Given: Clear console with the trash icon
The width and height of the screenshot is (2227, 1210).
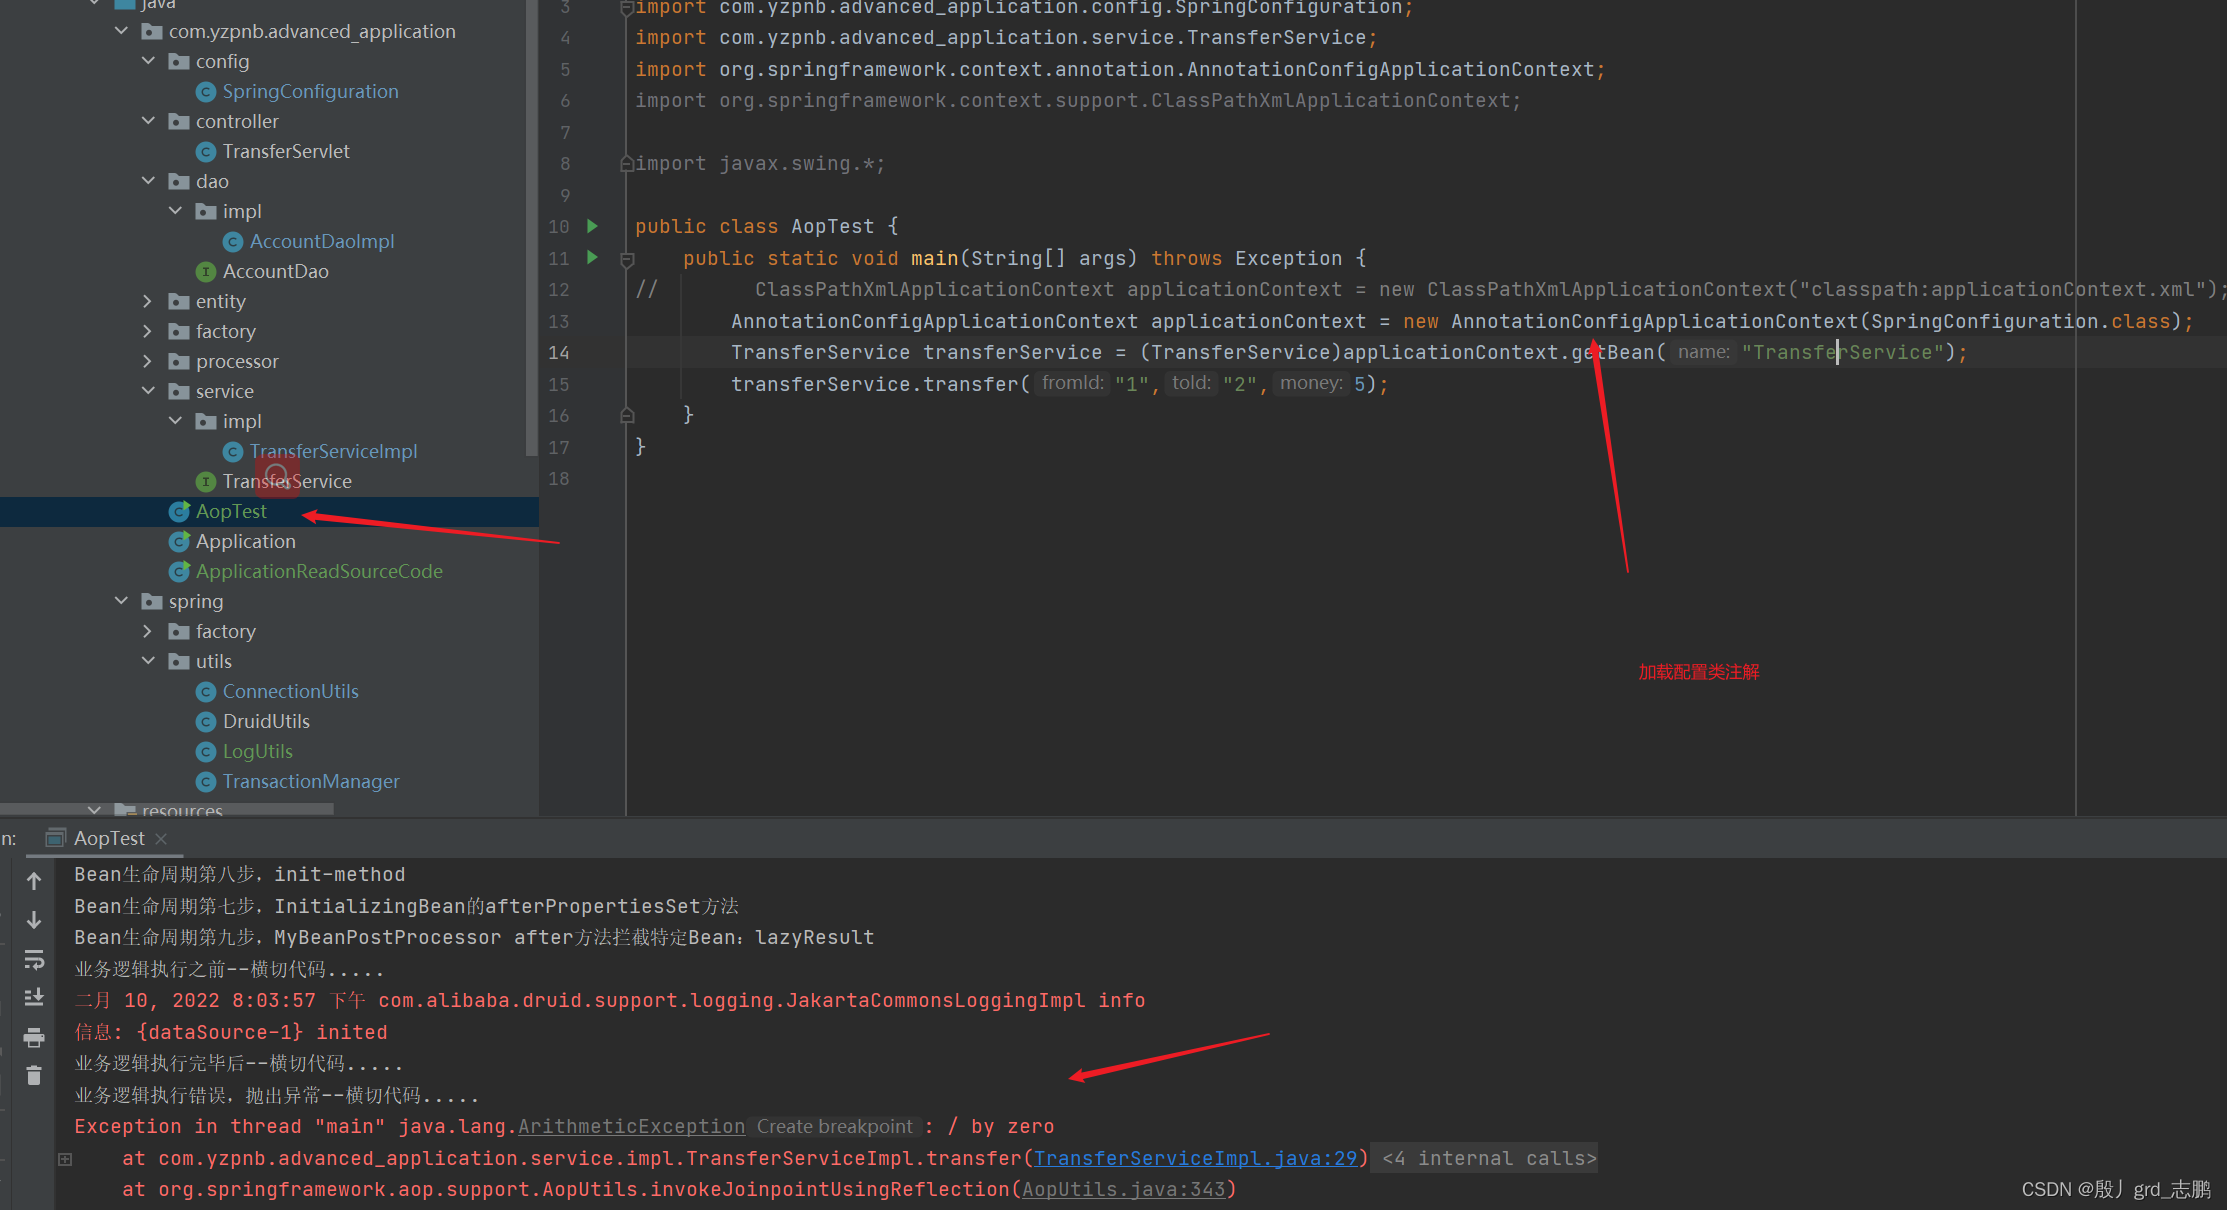Looking at the screenshot, I should coord(34,1076).
